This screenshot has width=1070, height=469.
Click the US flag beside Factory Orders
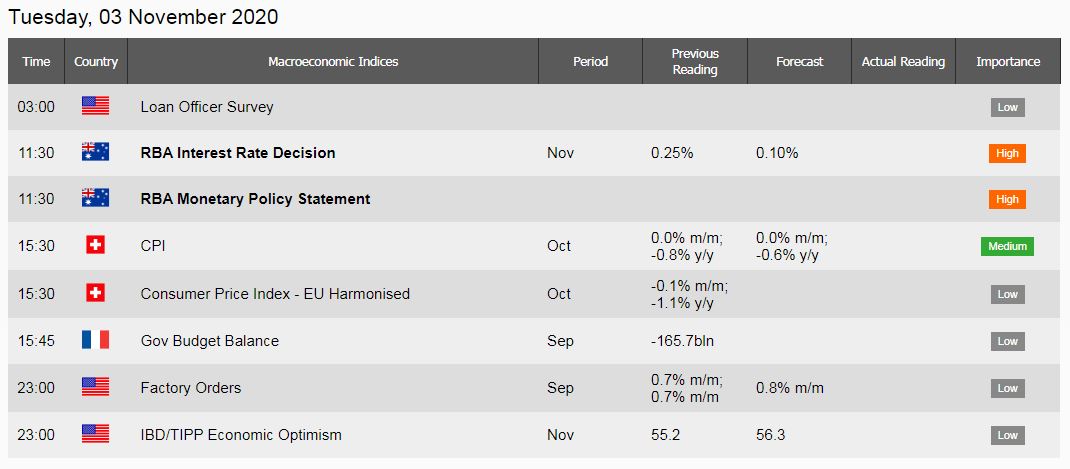pyautogui.click(x=96, y=387)
